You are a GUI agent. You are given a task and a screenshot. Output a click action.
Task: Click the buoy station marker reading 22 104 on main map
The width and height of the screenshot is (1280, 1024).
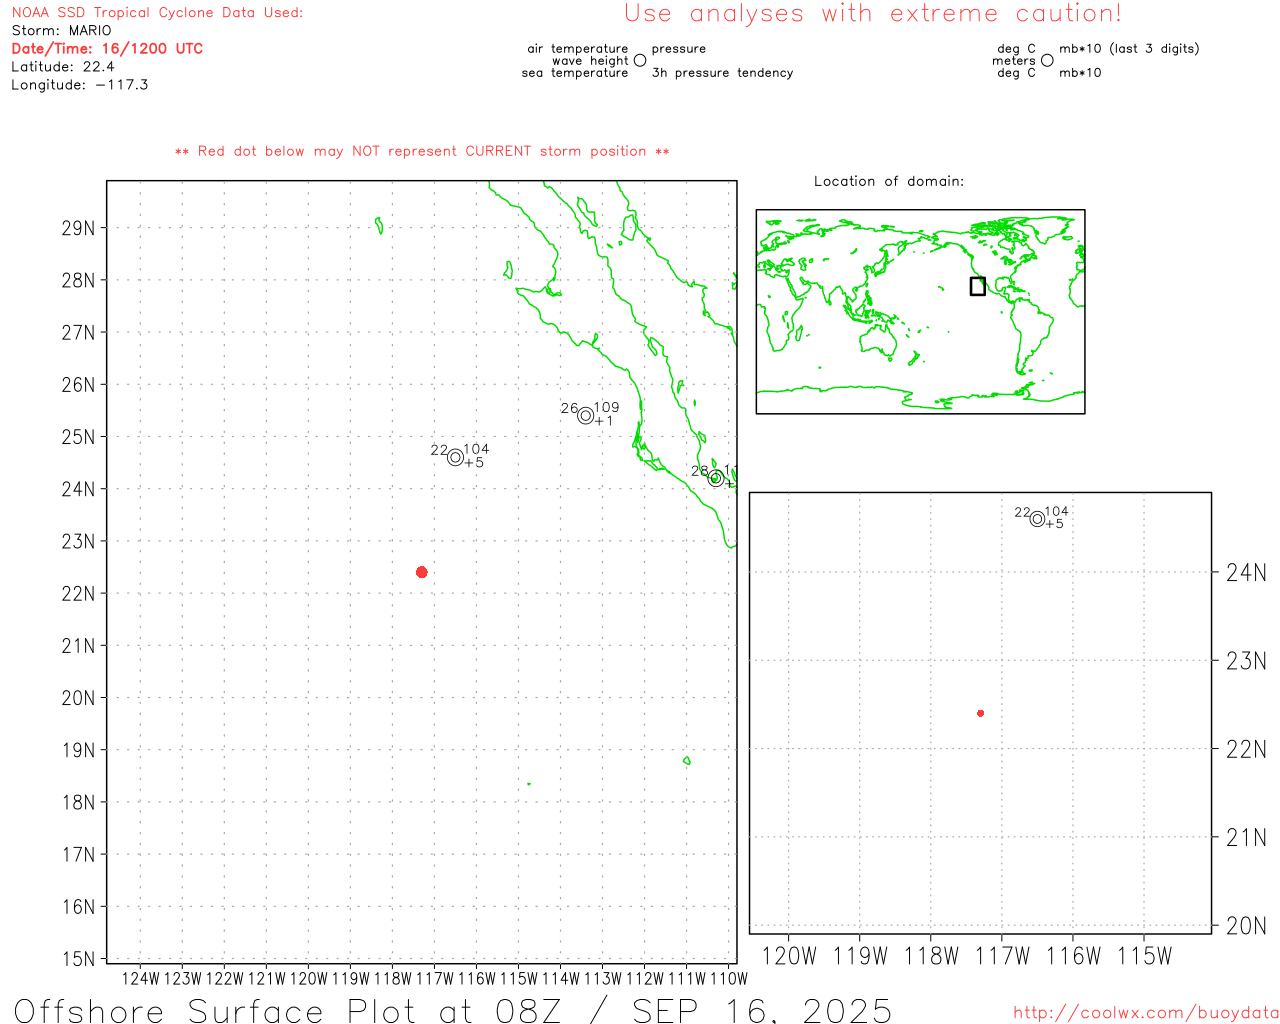(456, 458)
